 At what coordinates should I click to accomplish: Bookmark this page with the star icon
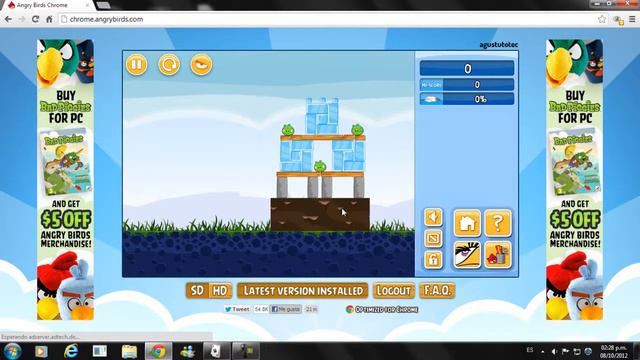(x=602, y=19)
